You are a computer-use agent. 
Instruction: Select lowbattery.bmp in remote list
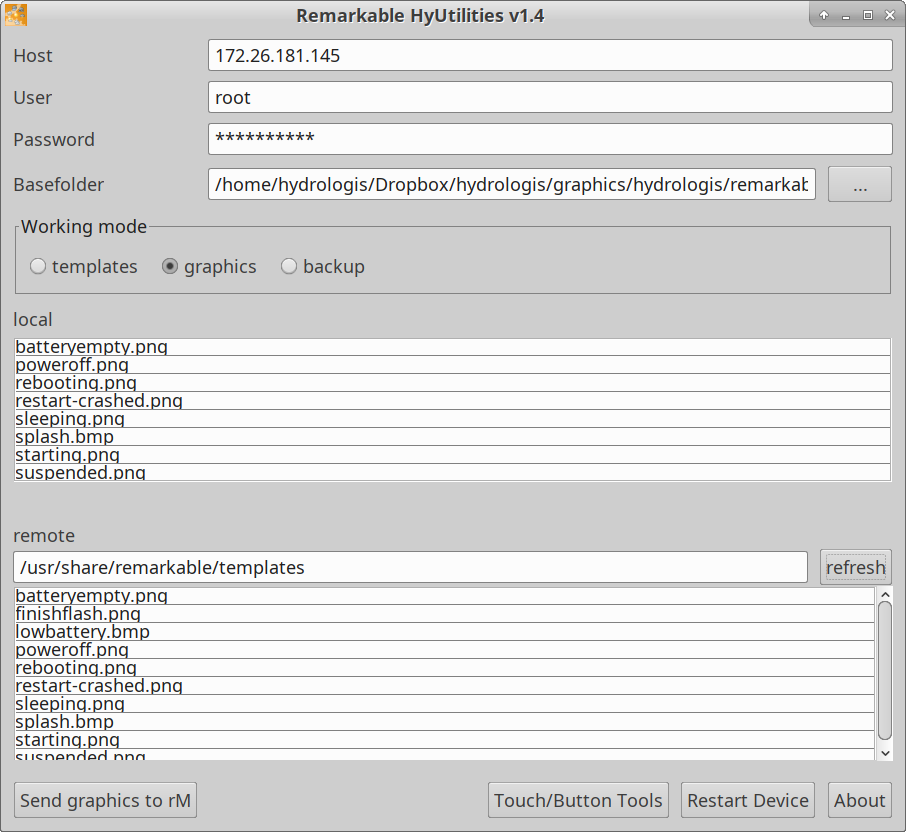click(x=444, y=632)
